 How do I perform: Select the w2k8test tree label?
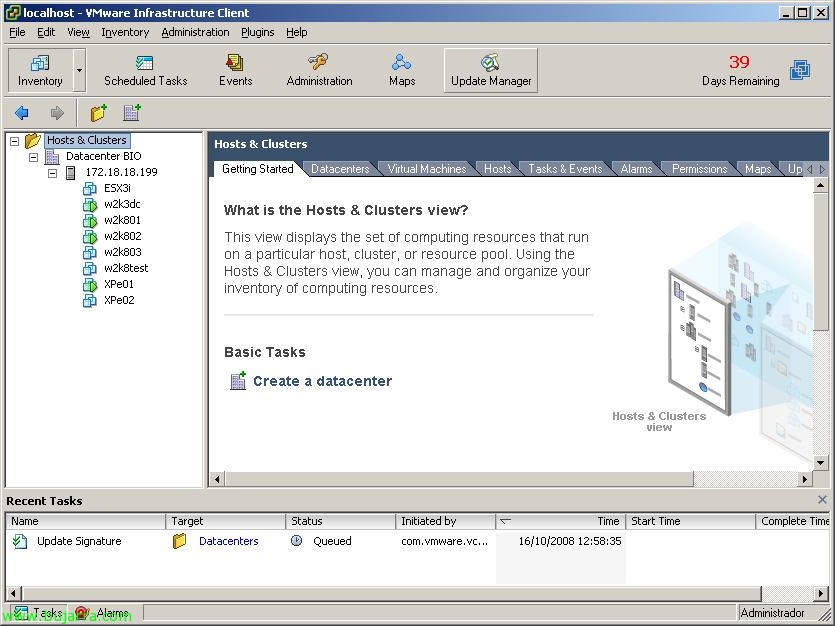tap(126, 268)
